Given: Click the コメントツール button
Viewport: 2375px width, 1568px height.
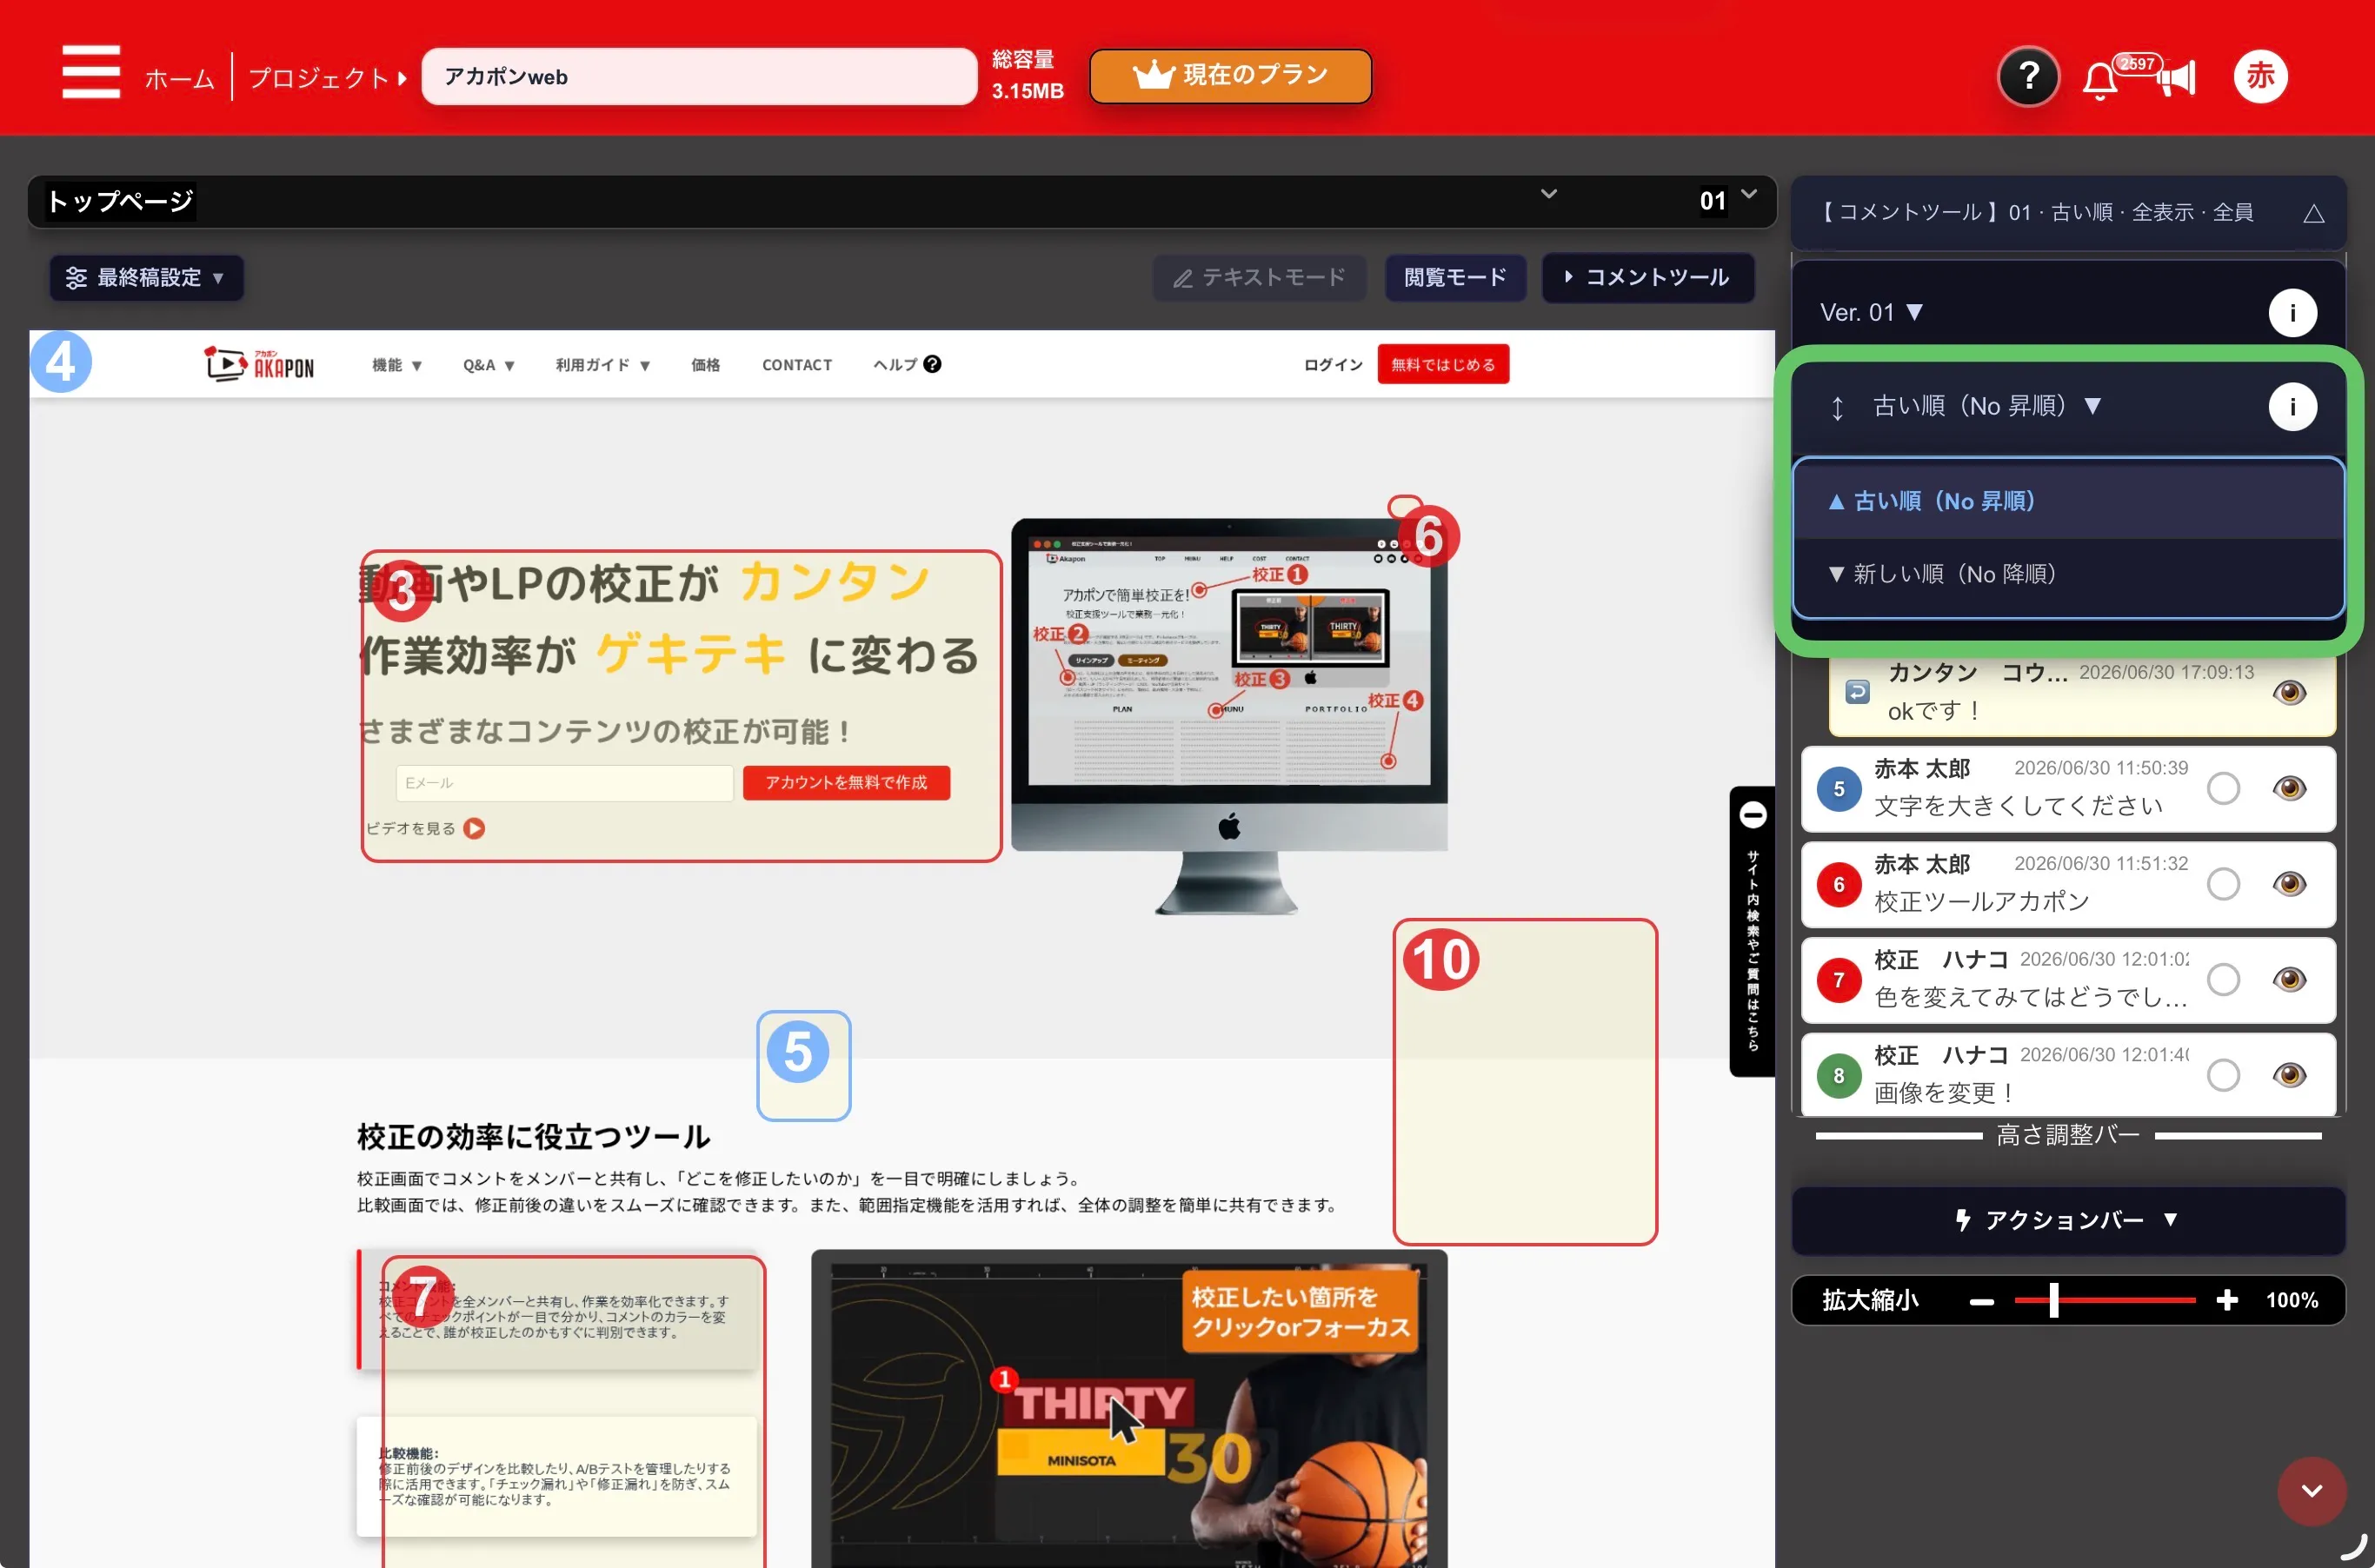Looking at the screenshot, I should 1647,278.
